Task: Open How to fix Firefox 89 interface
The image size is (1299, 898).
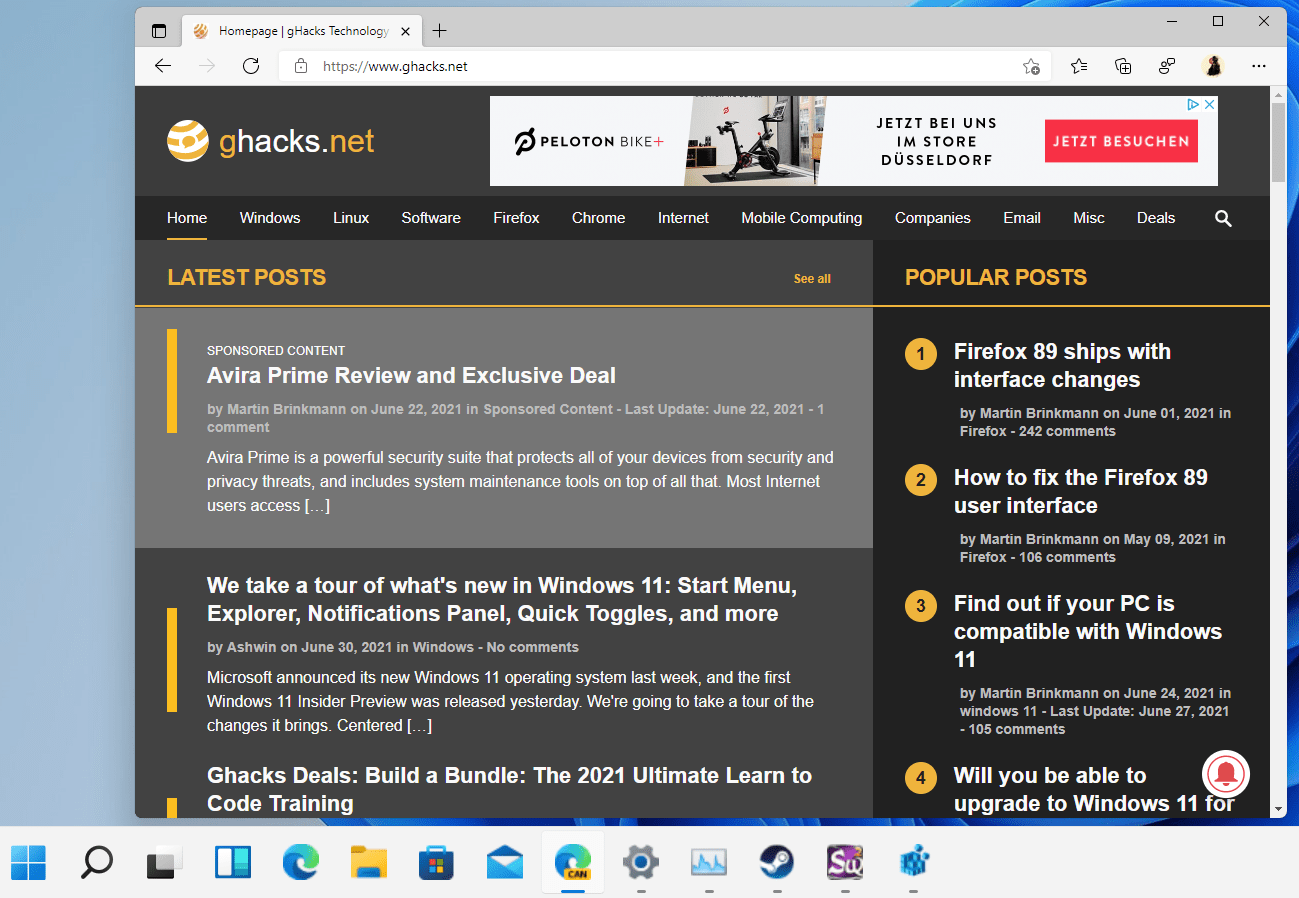Action: 1081,492
